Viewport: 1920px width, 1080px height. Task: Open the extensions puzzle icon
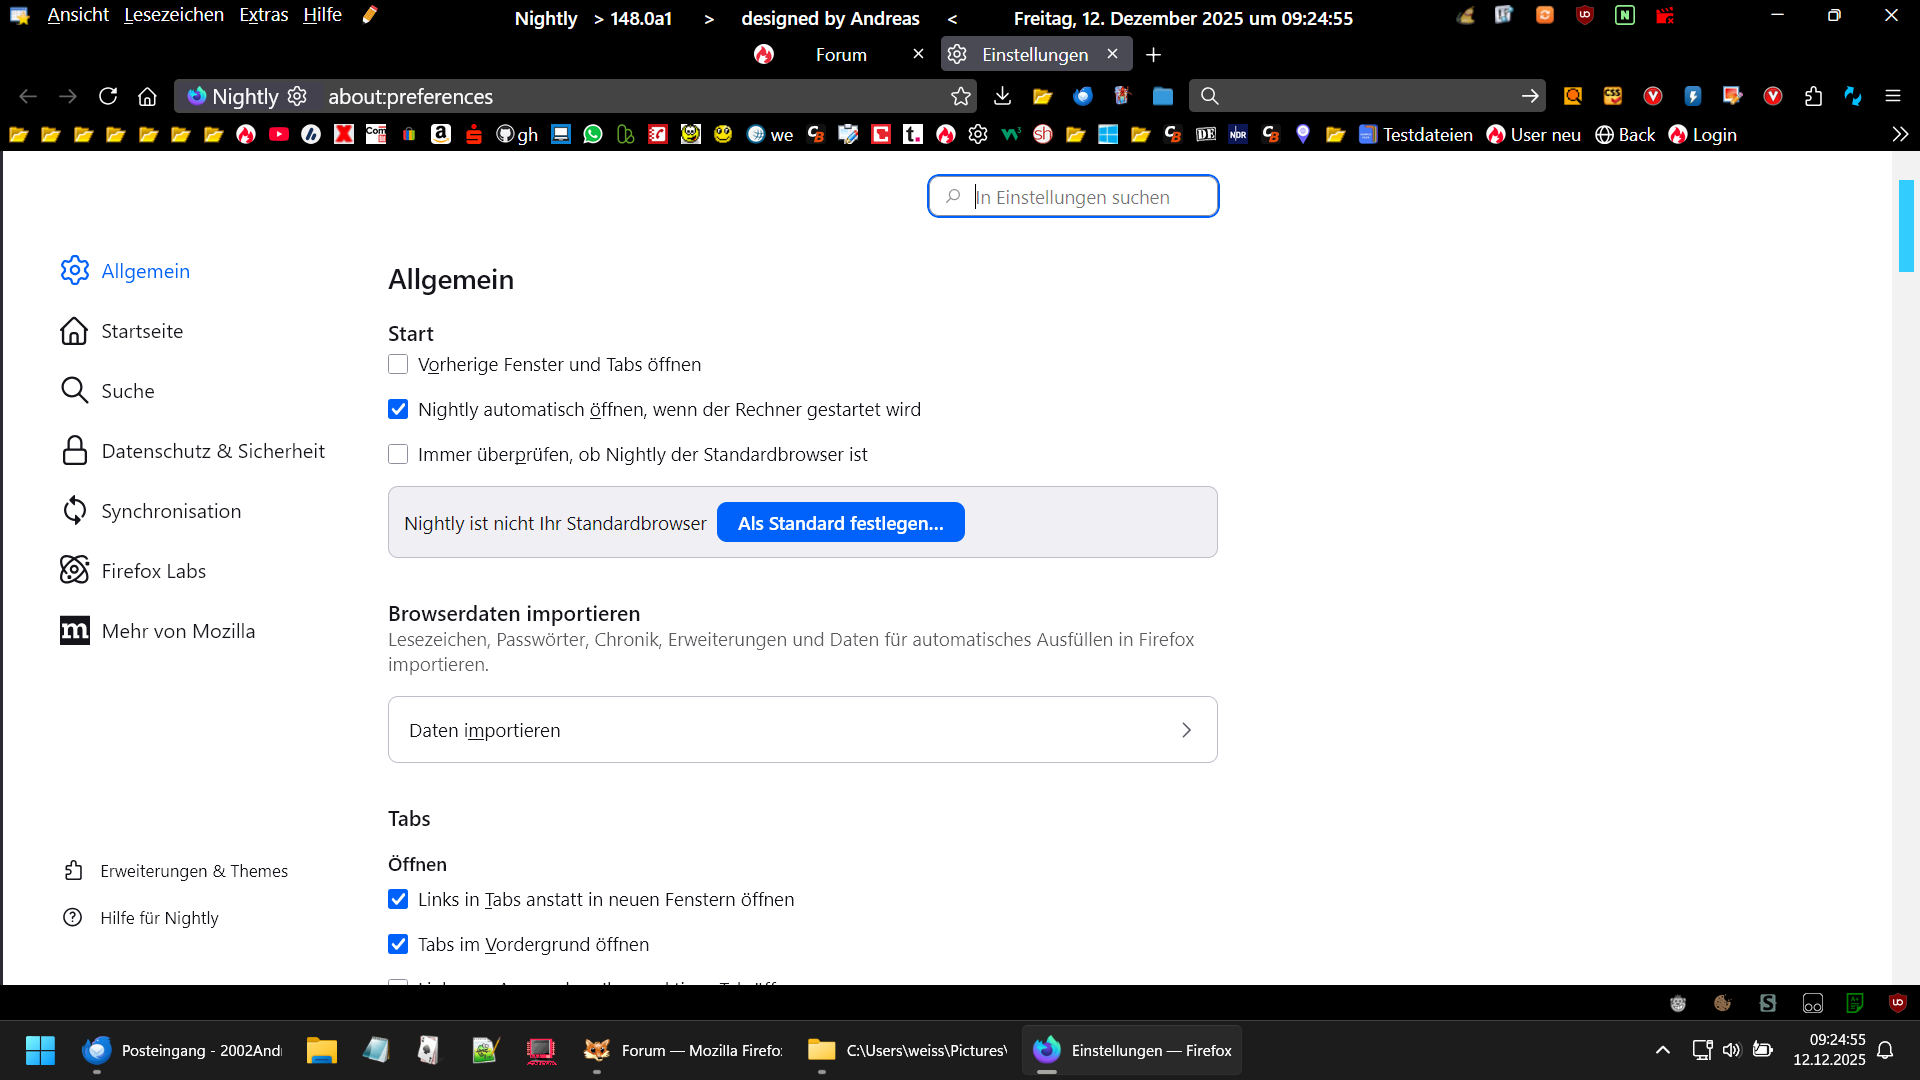[1813, 96]
